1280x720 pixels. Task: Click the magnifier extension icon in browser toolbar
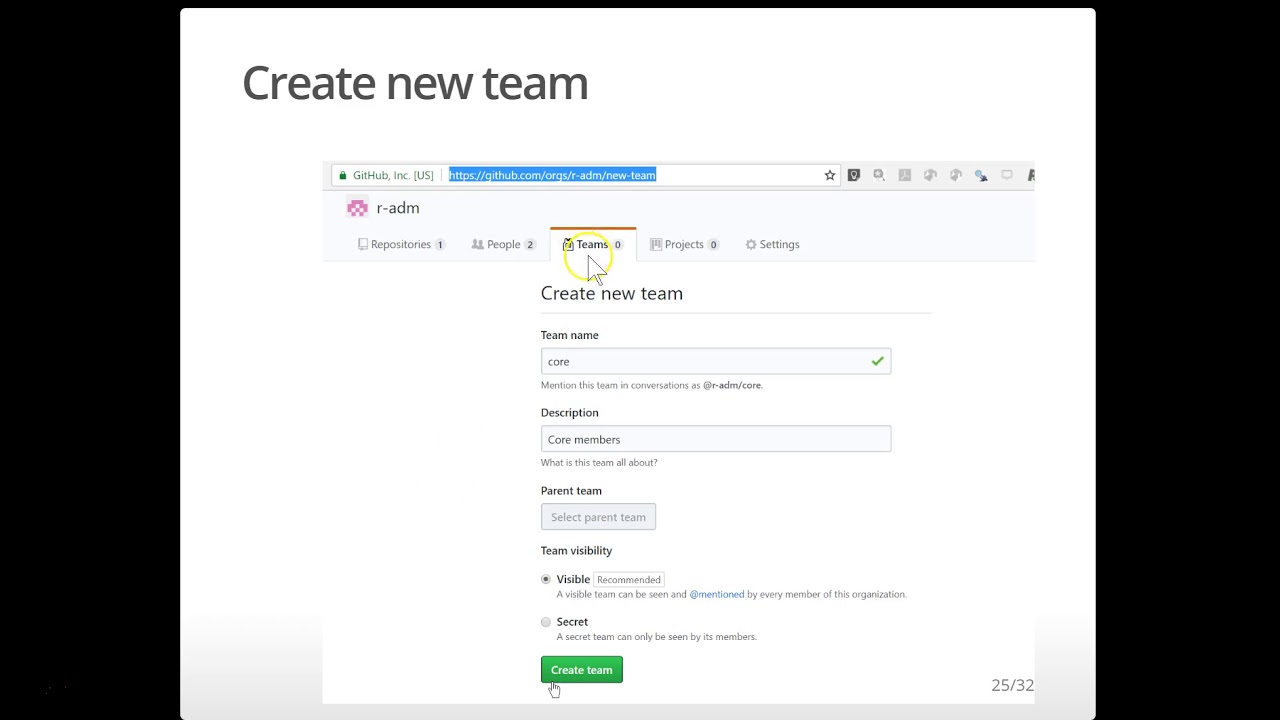point(879,175)
